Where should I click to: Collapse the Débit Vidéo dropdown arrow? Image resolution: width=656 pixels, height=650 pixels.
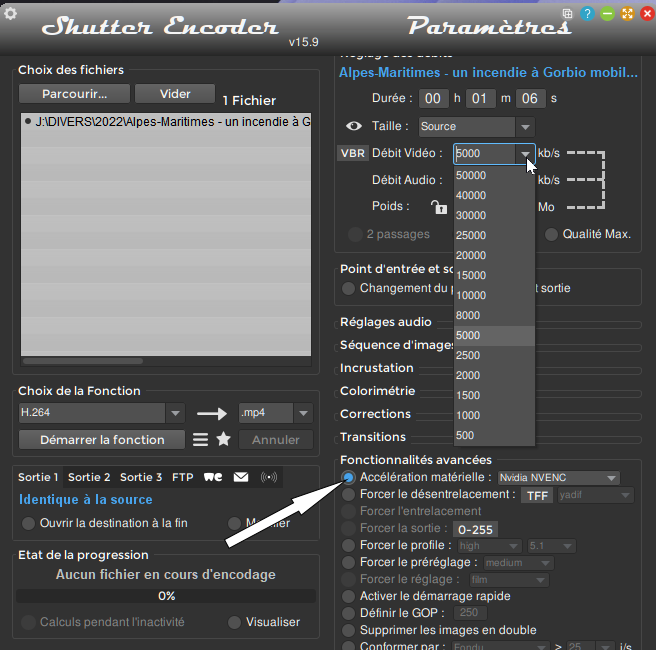pos(525,154)
